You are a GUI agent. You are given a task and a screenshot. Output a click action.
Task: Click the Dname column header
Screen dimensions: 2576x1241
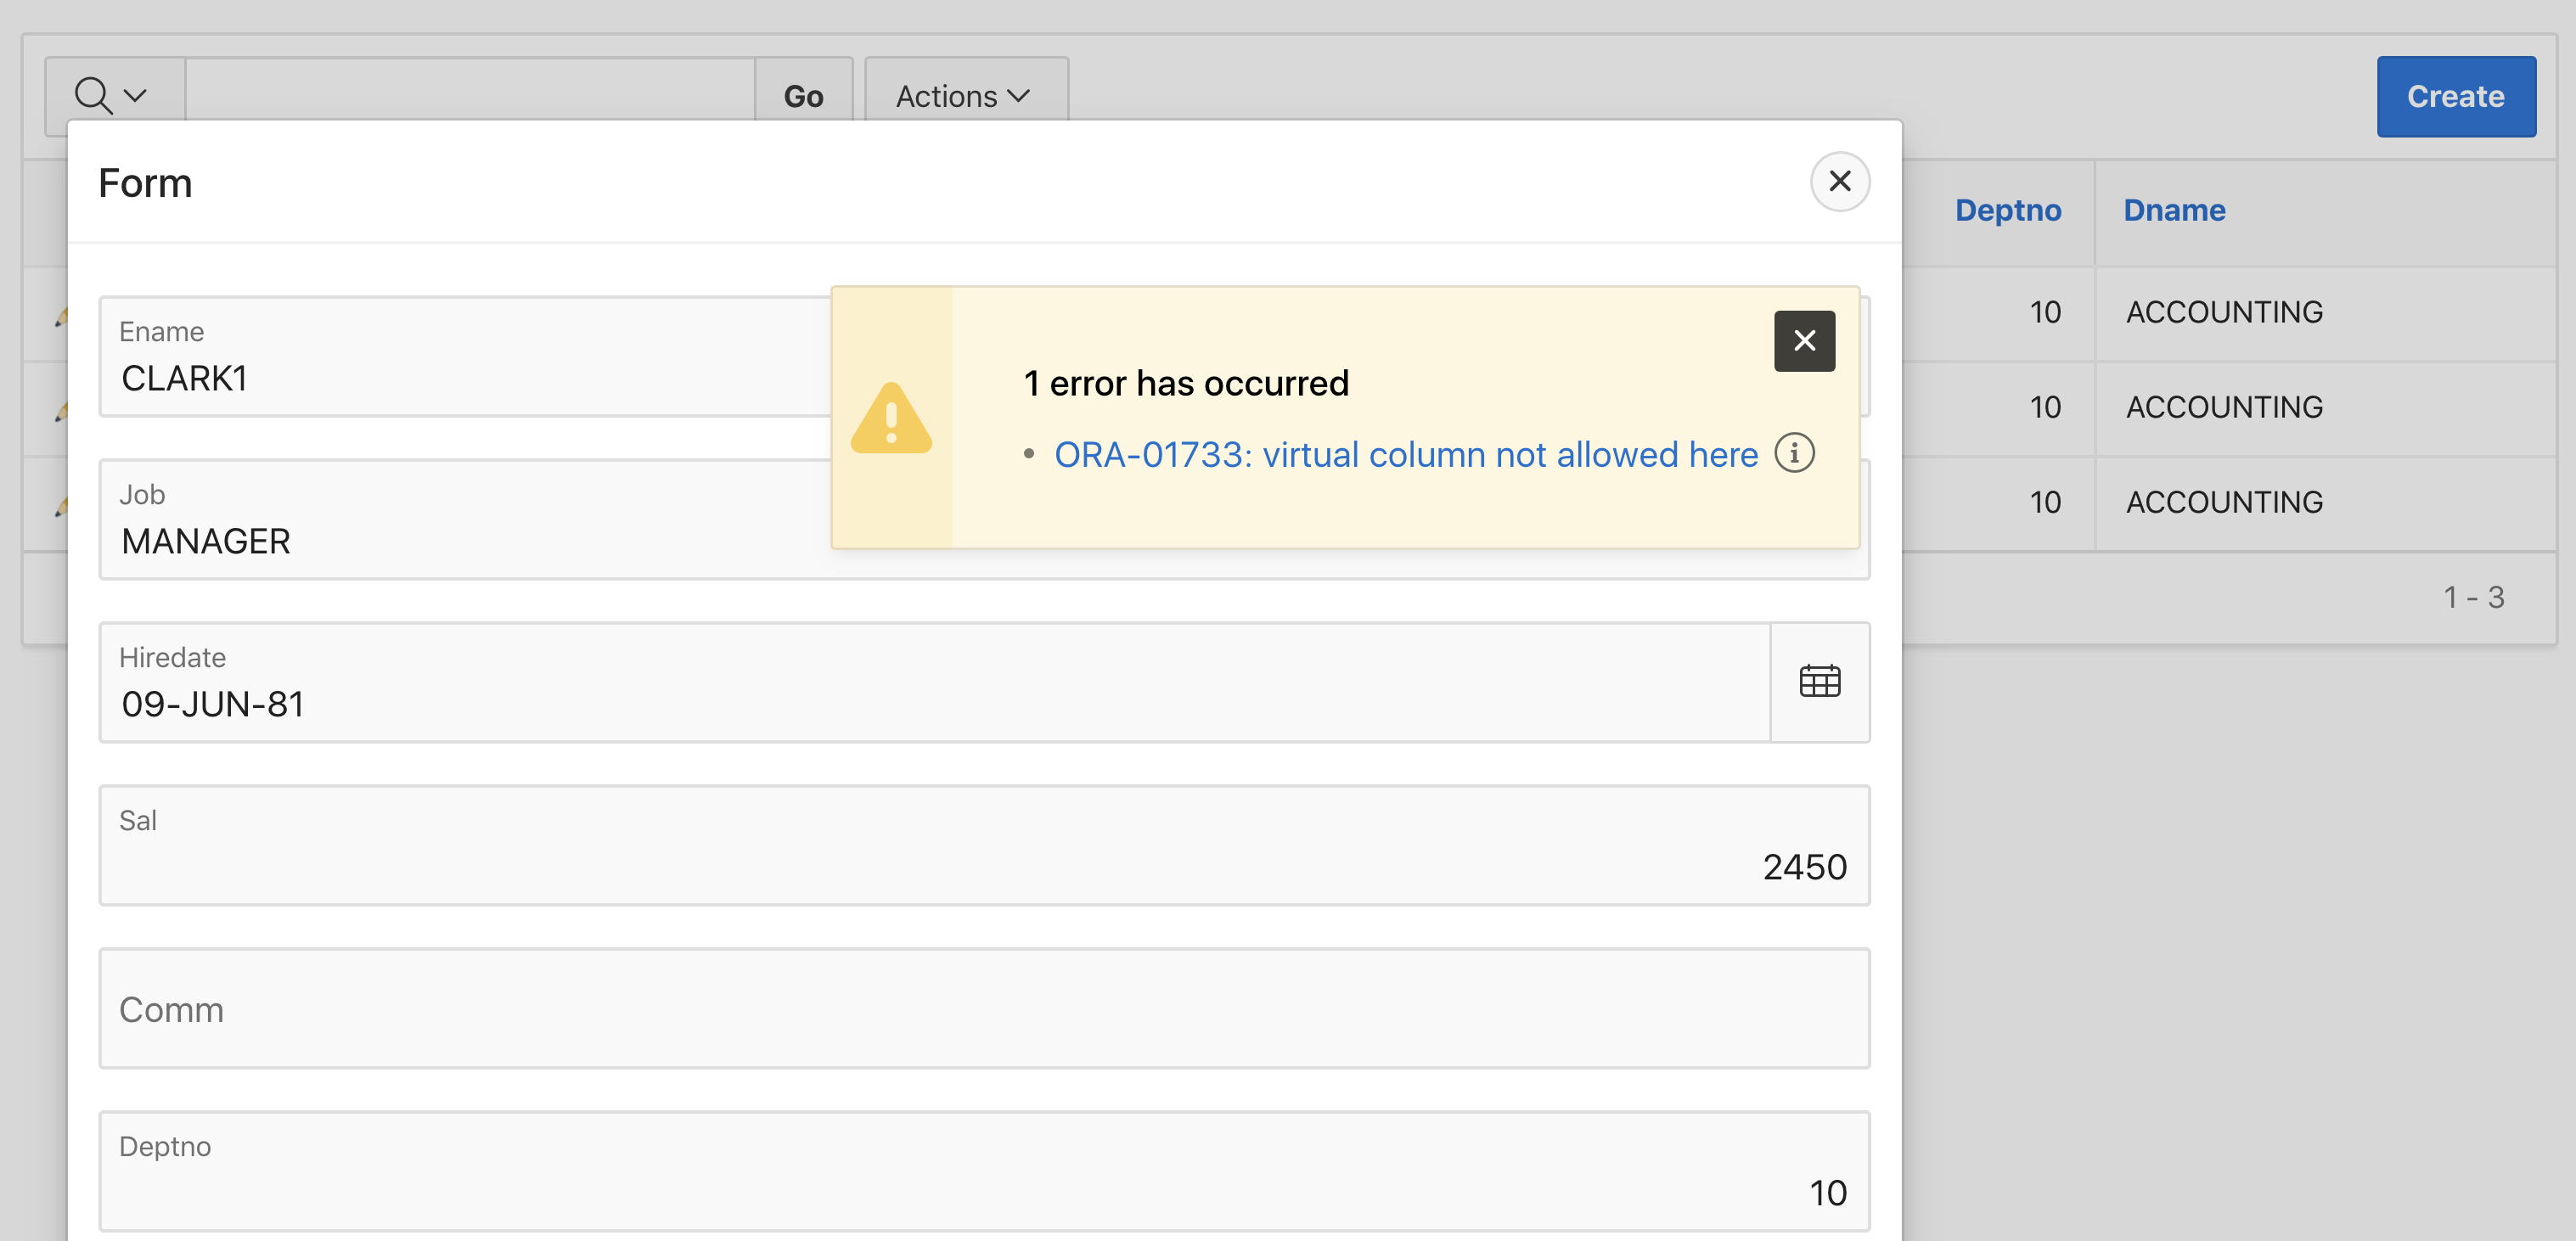(x=2174, y=211)
